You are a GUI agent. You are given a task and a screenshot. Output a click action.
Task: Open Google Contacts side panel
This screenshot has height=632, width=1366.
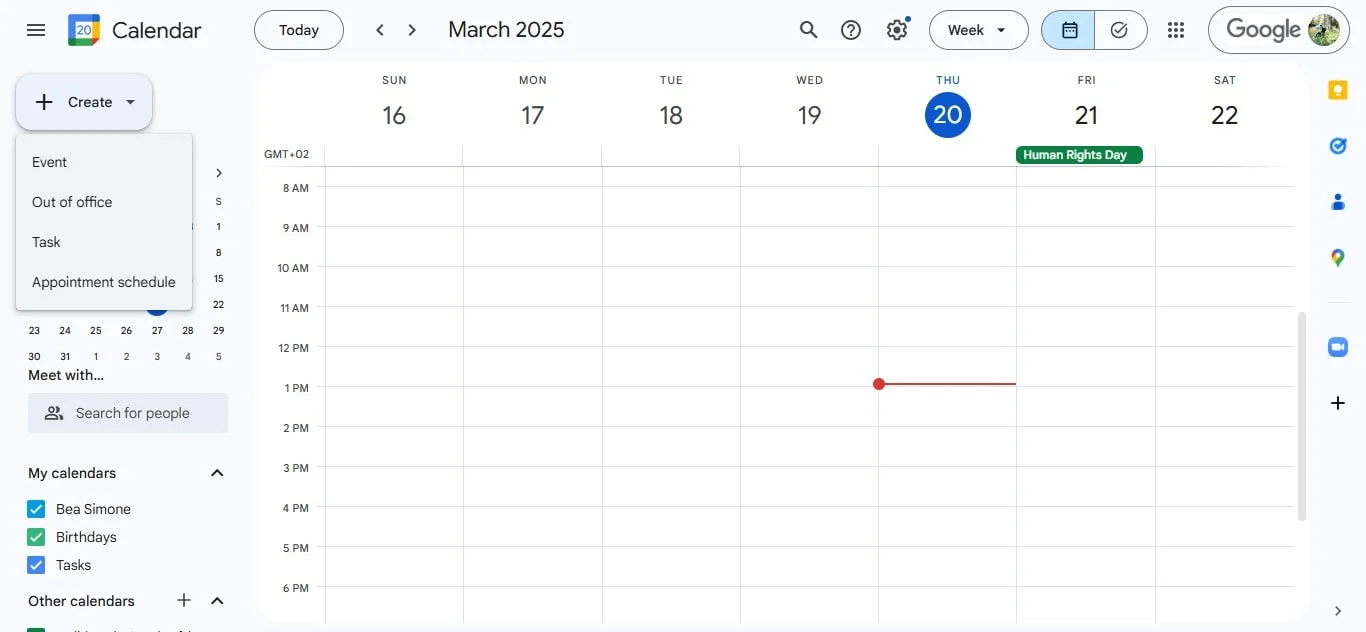[x=1338, y=202]
